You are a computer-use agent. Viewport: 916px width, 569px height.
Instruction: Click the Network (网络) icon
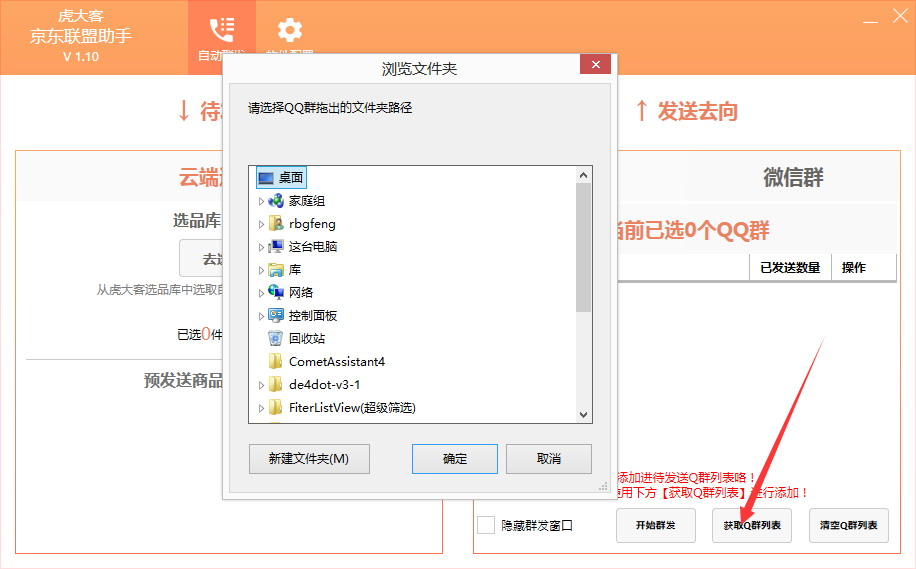[276, 292]
